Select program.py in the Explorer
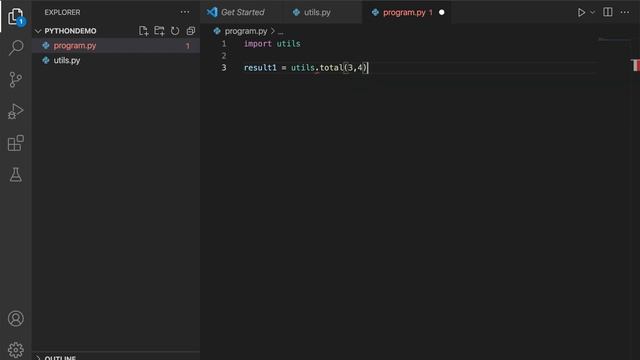This screenshot has height=360, width=640. pyautogui.click(x=116, y=46)
